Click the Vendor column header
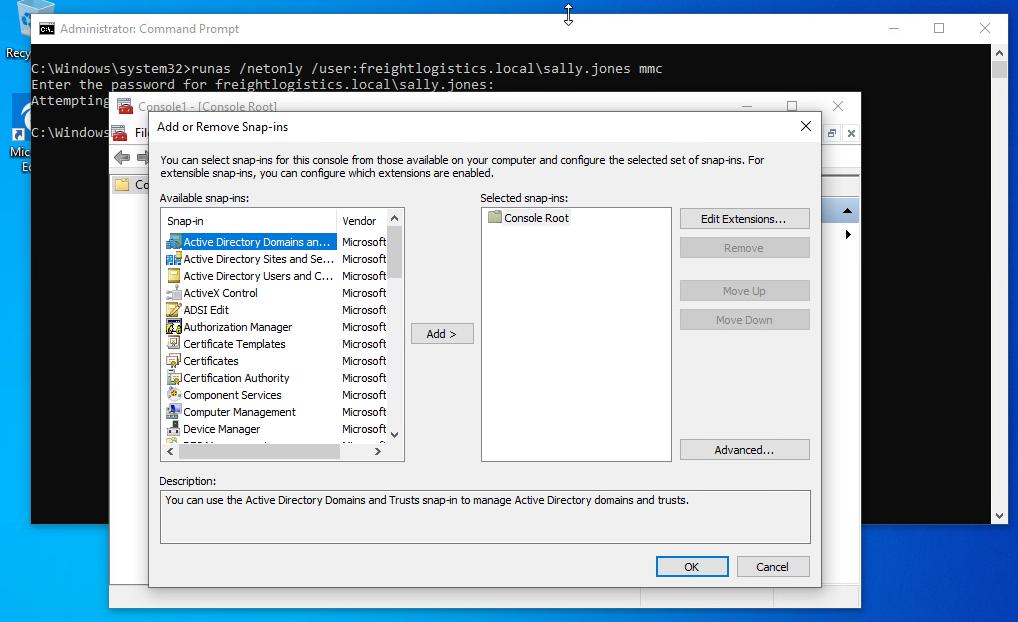The image size is (1018, 622). click(x=359, y=221)
